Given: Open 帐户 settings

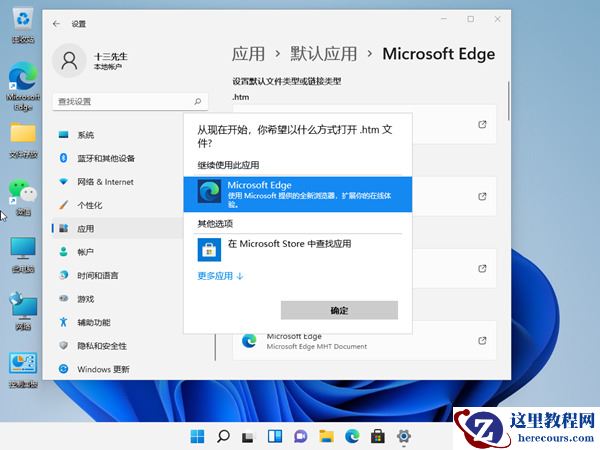Looking at the screenshot, I should click(117, 252).
